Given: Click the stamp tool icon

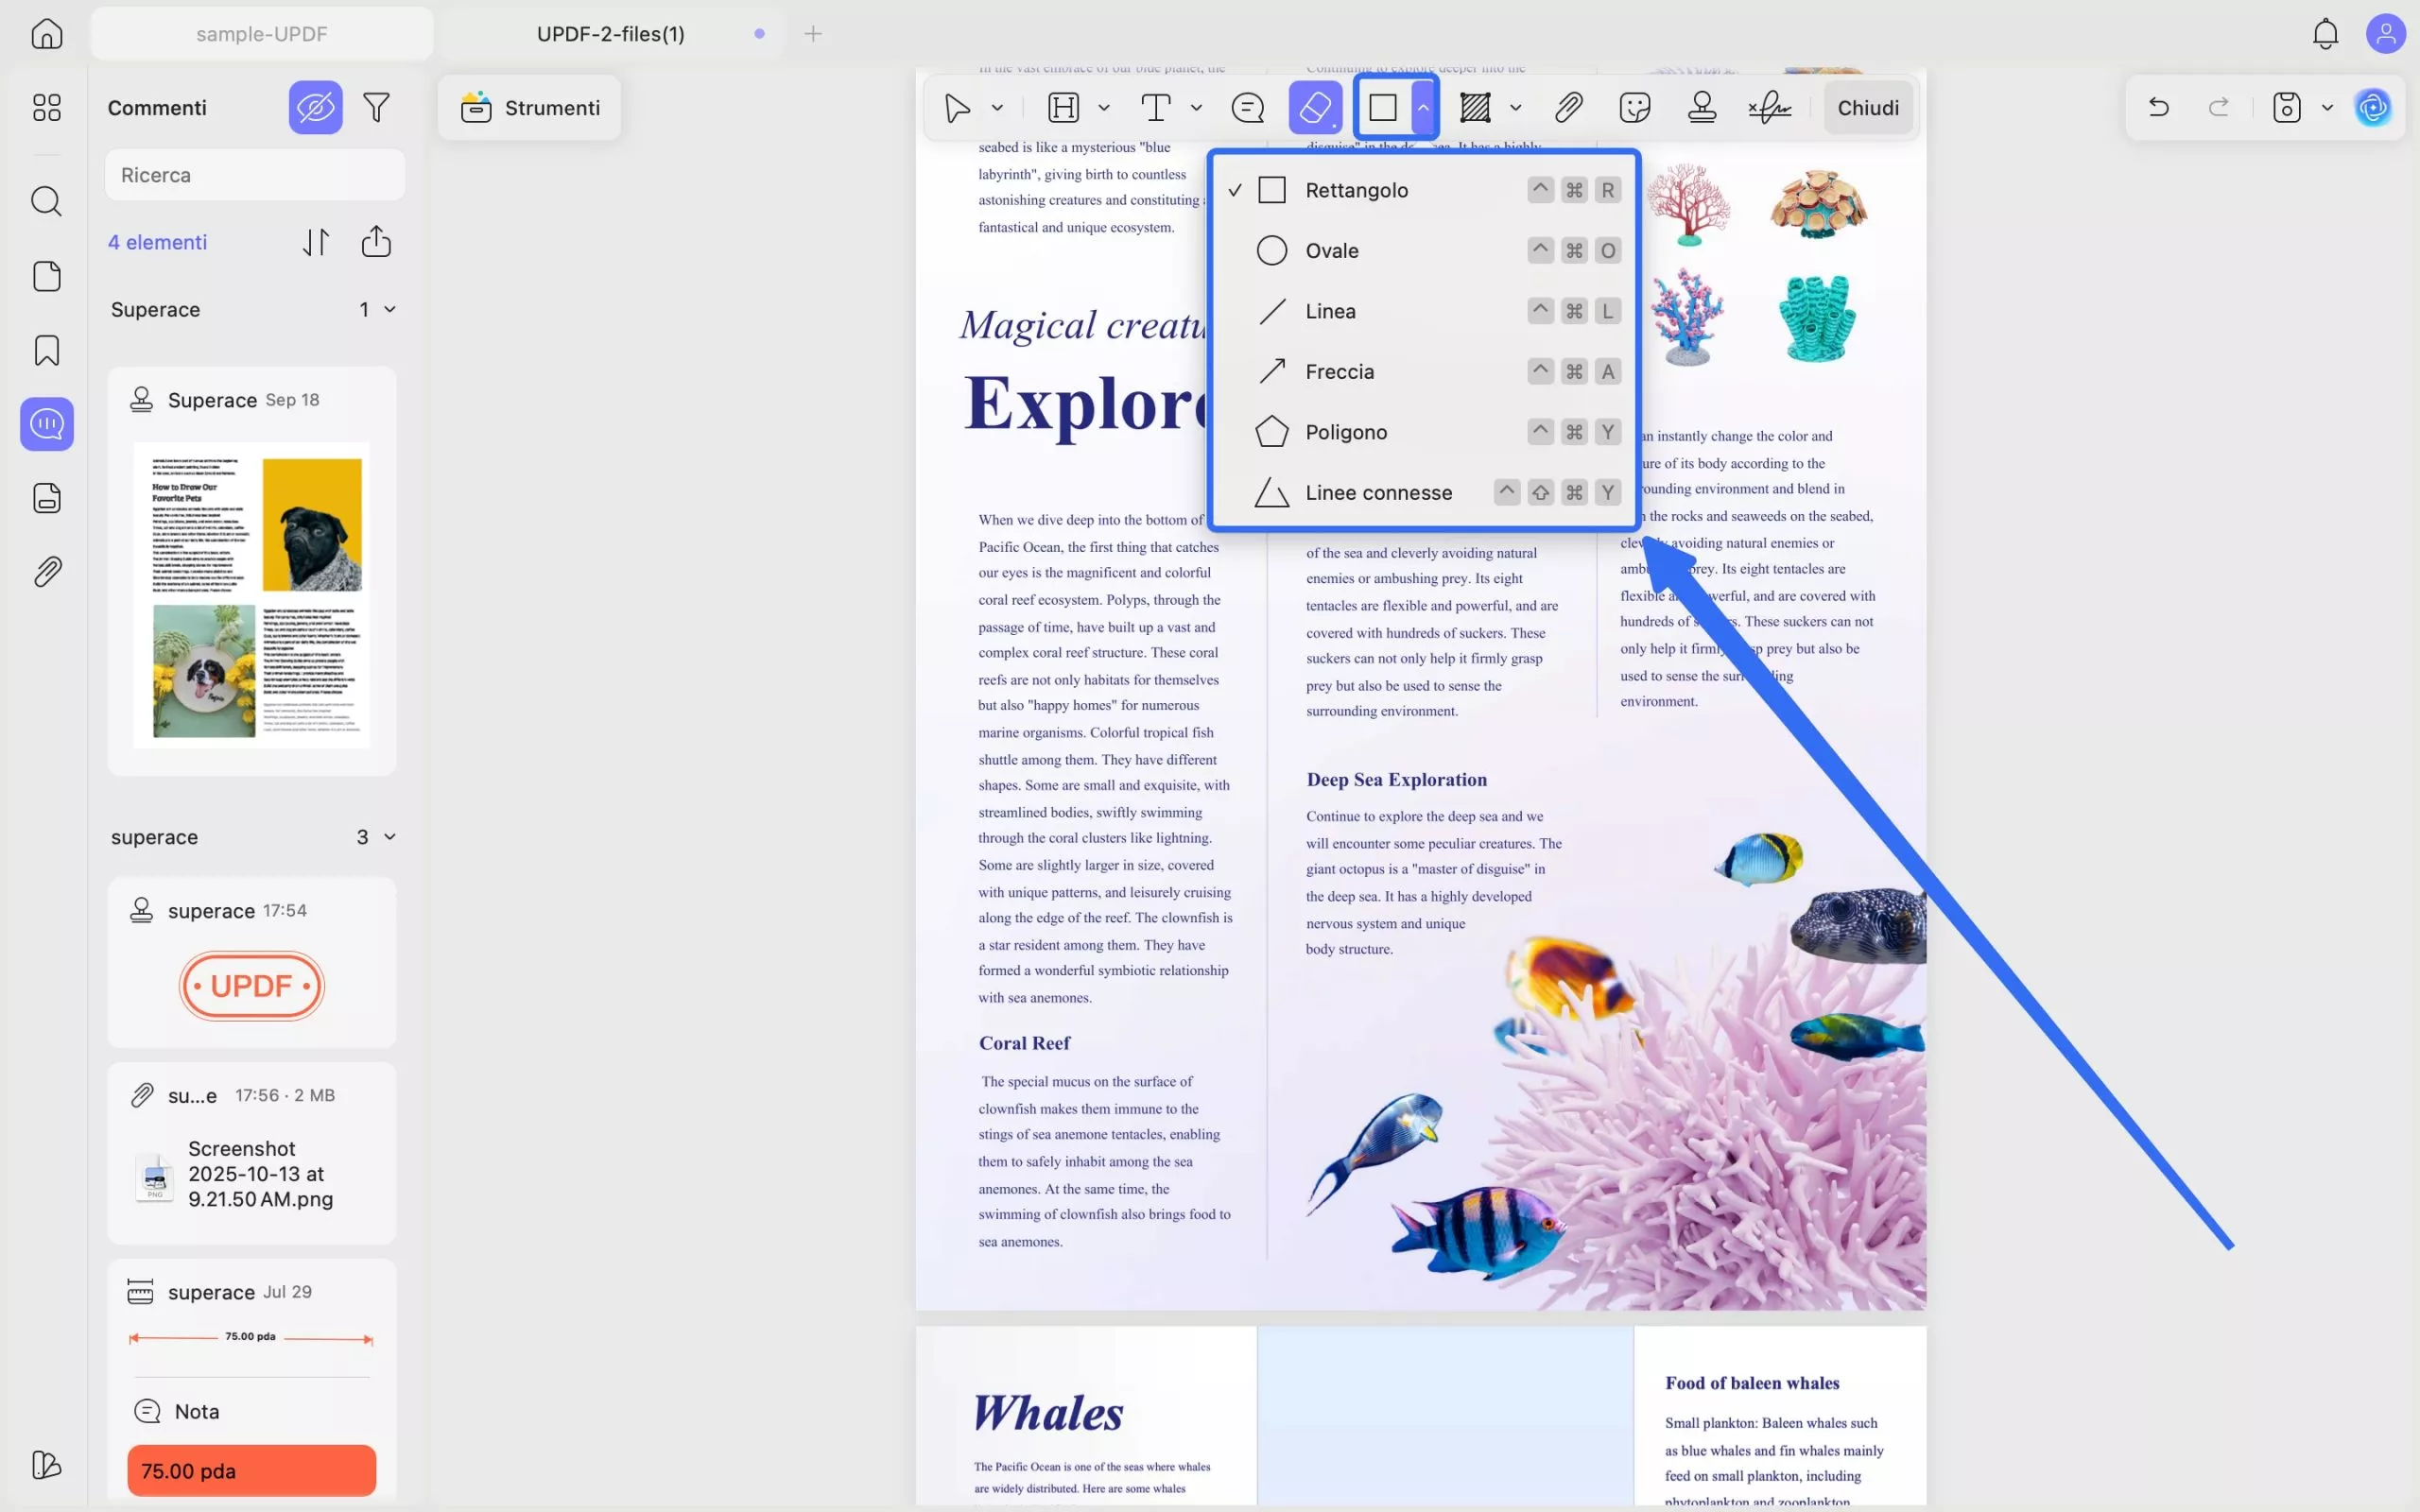Looking at the screenshot, I should pyautogui.click(x=1701, y=107).
